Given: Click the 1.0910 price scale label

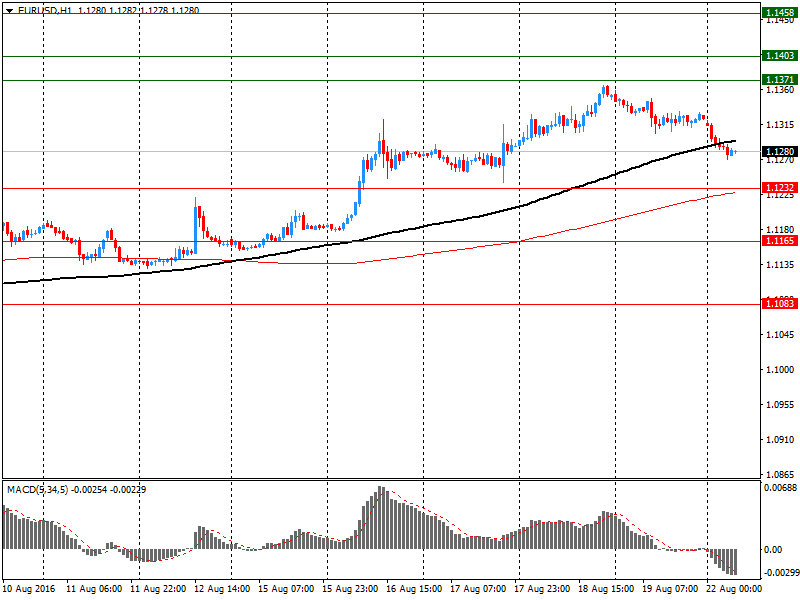Looking at the screenshot, I should coord(780,440).
